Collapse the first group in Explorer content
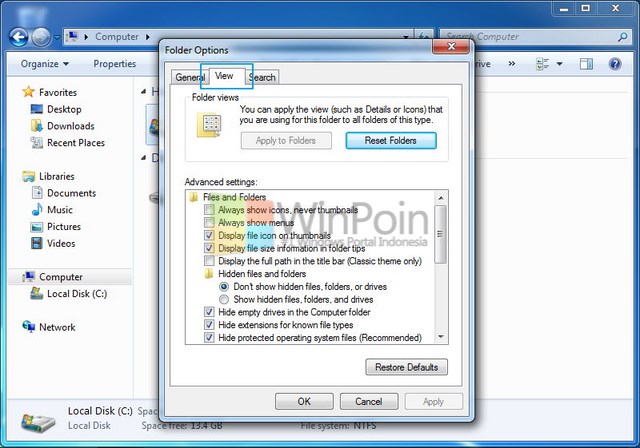Viewport: 640px width, 448px height. (144, 91)
